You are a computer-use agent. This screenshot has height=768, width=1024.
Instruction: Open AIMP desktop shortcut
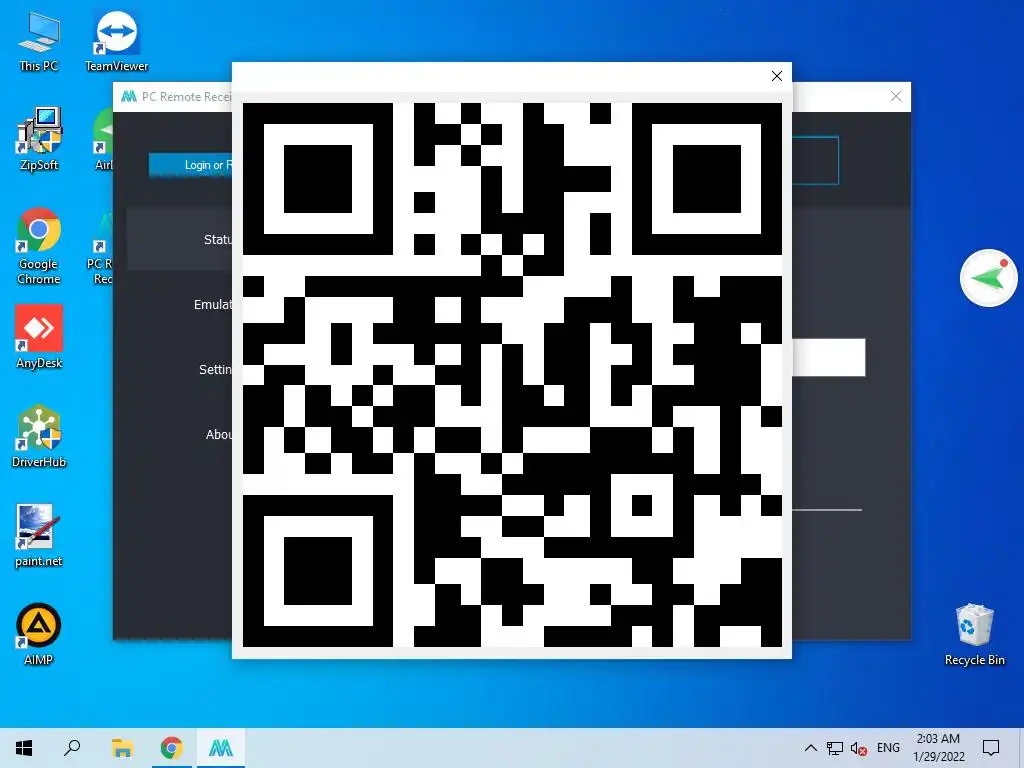click(x=39, y=634)
